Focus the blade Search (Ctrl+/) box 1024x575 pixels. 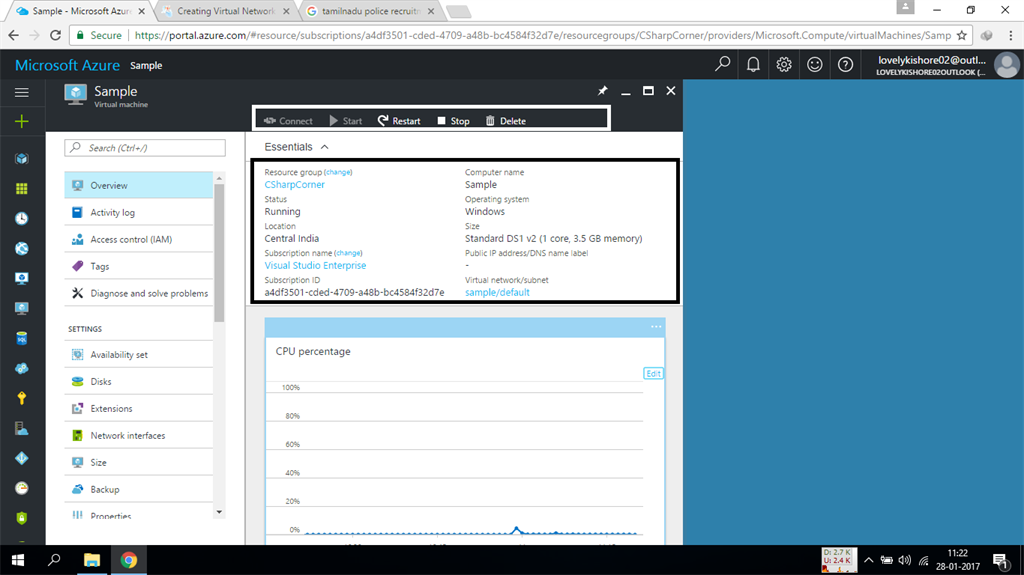coord(145,148)
